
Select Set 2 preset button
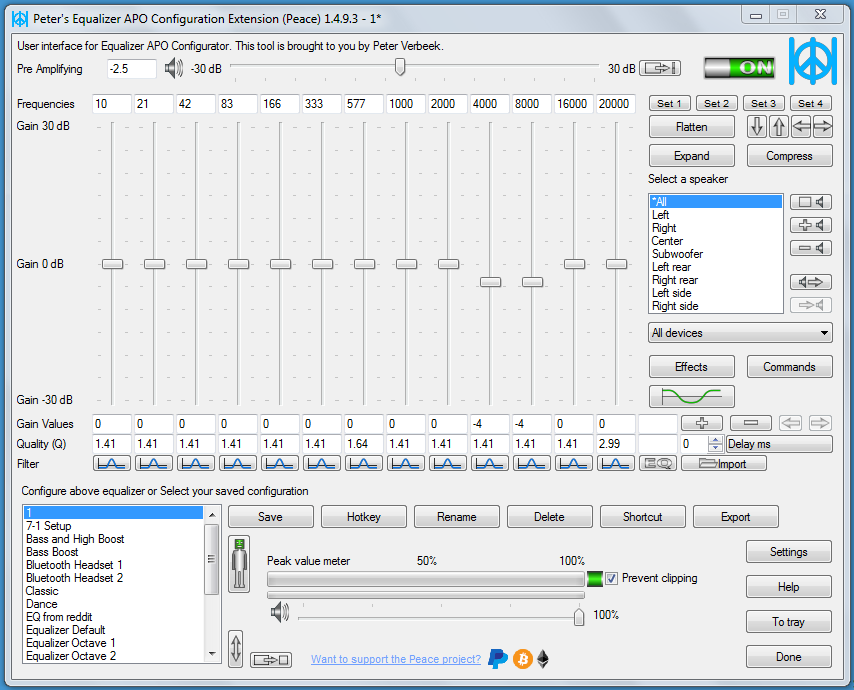point(716,103)
